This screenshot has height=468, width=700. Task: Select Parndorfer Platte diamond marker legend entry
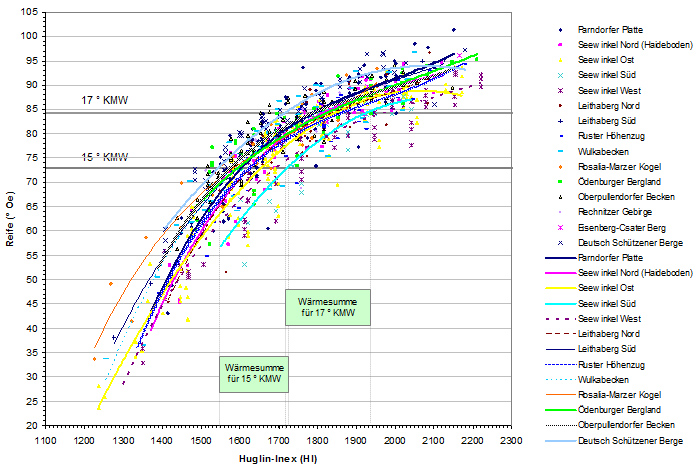[x=601, y=30]
